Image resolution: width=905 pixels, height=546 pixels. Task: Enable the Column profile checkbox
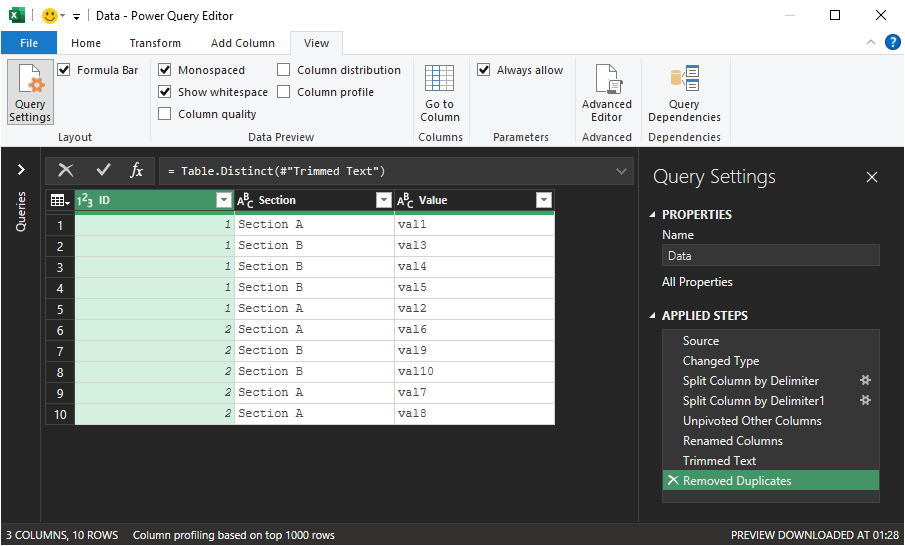(x=283, y=92)
